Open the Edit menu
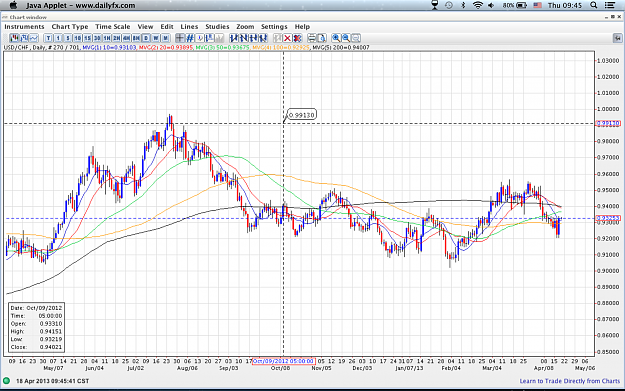The width and height of the screenshot is (625, 391). 167,26
